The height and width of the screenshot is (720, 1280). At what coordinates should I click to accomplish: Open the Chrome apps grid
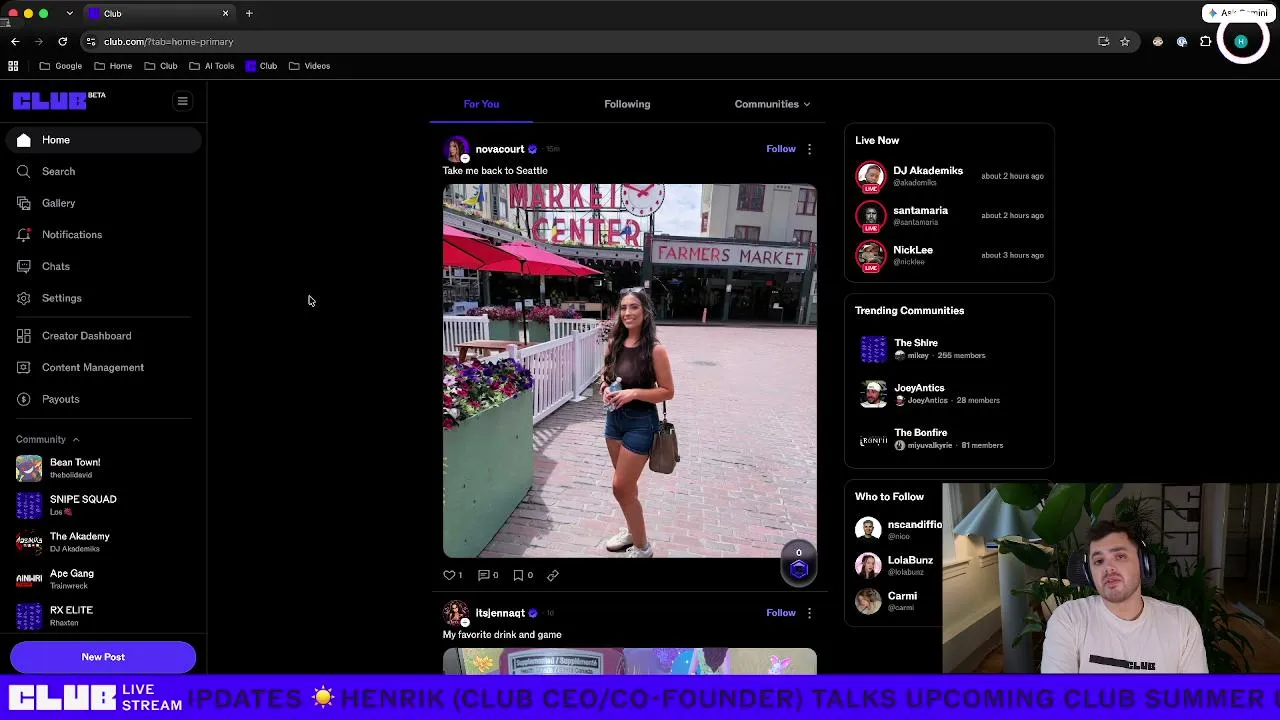pos(13,66)
